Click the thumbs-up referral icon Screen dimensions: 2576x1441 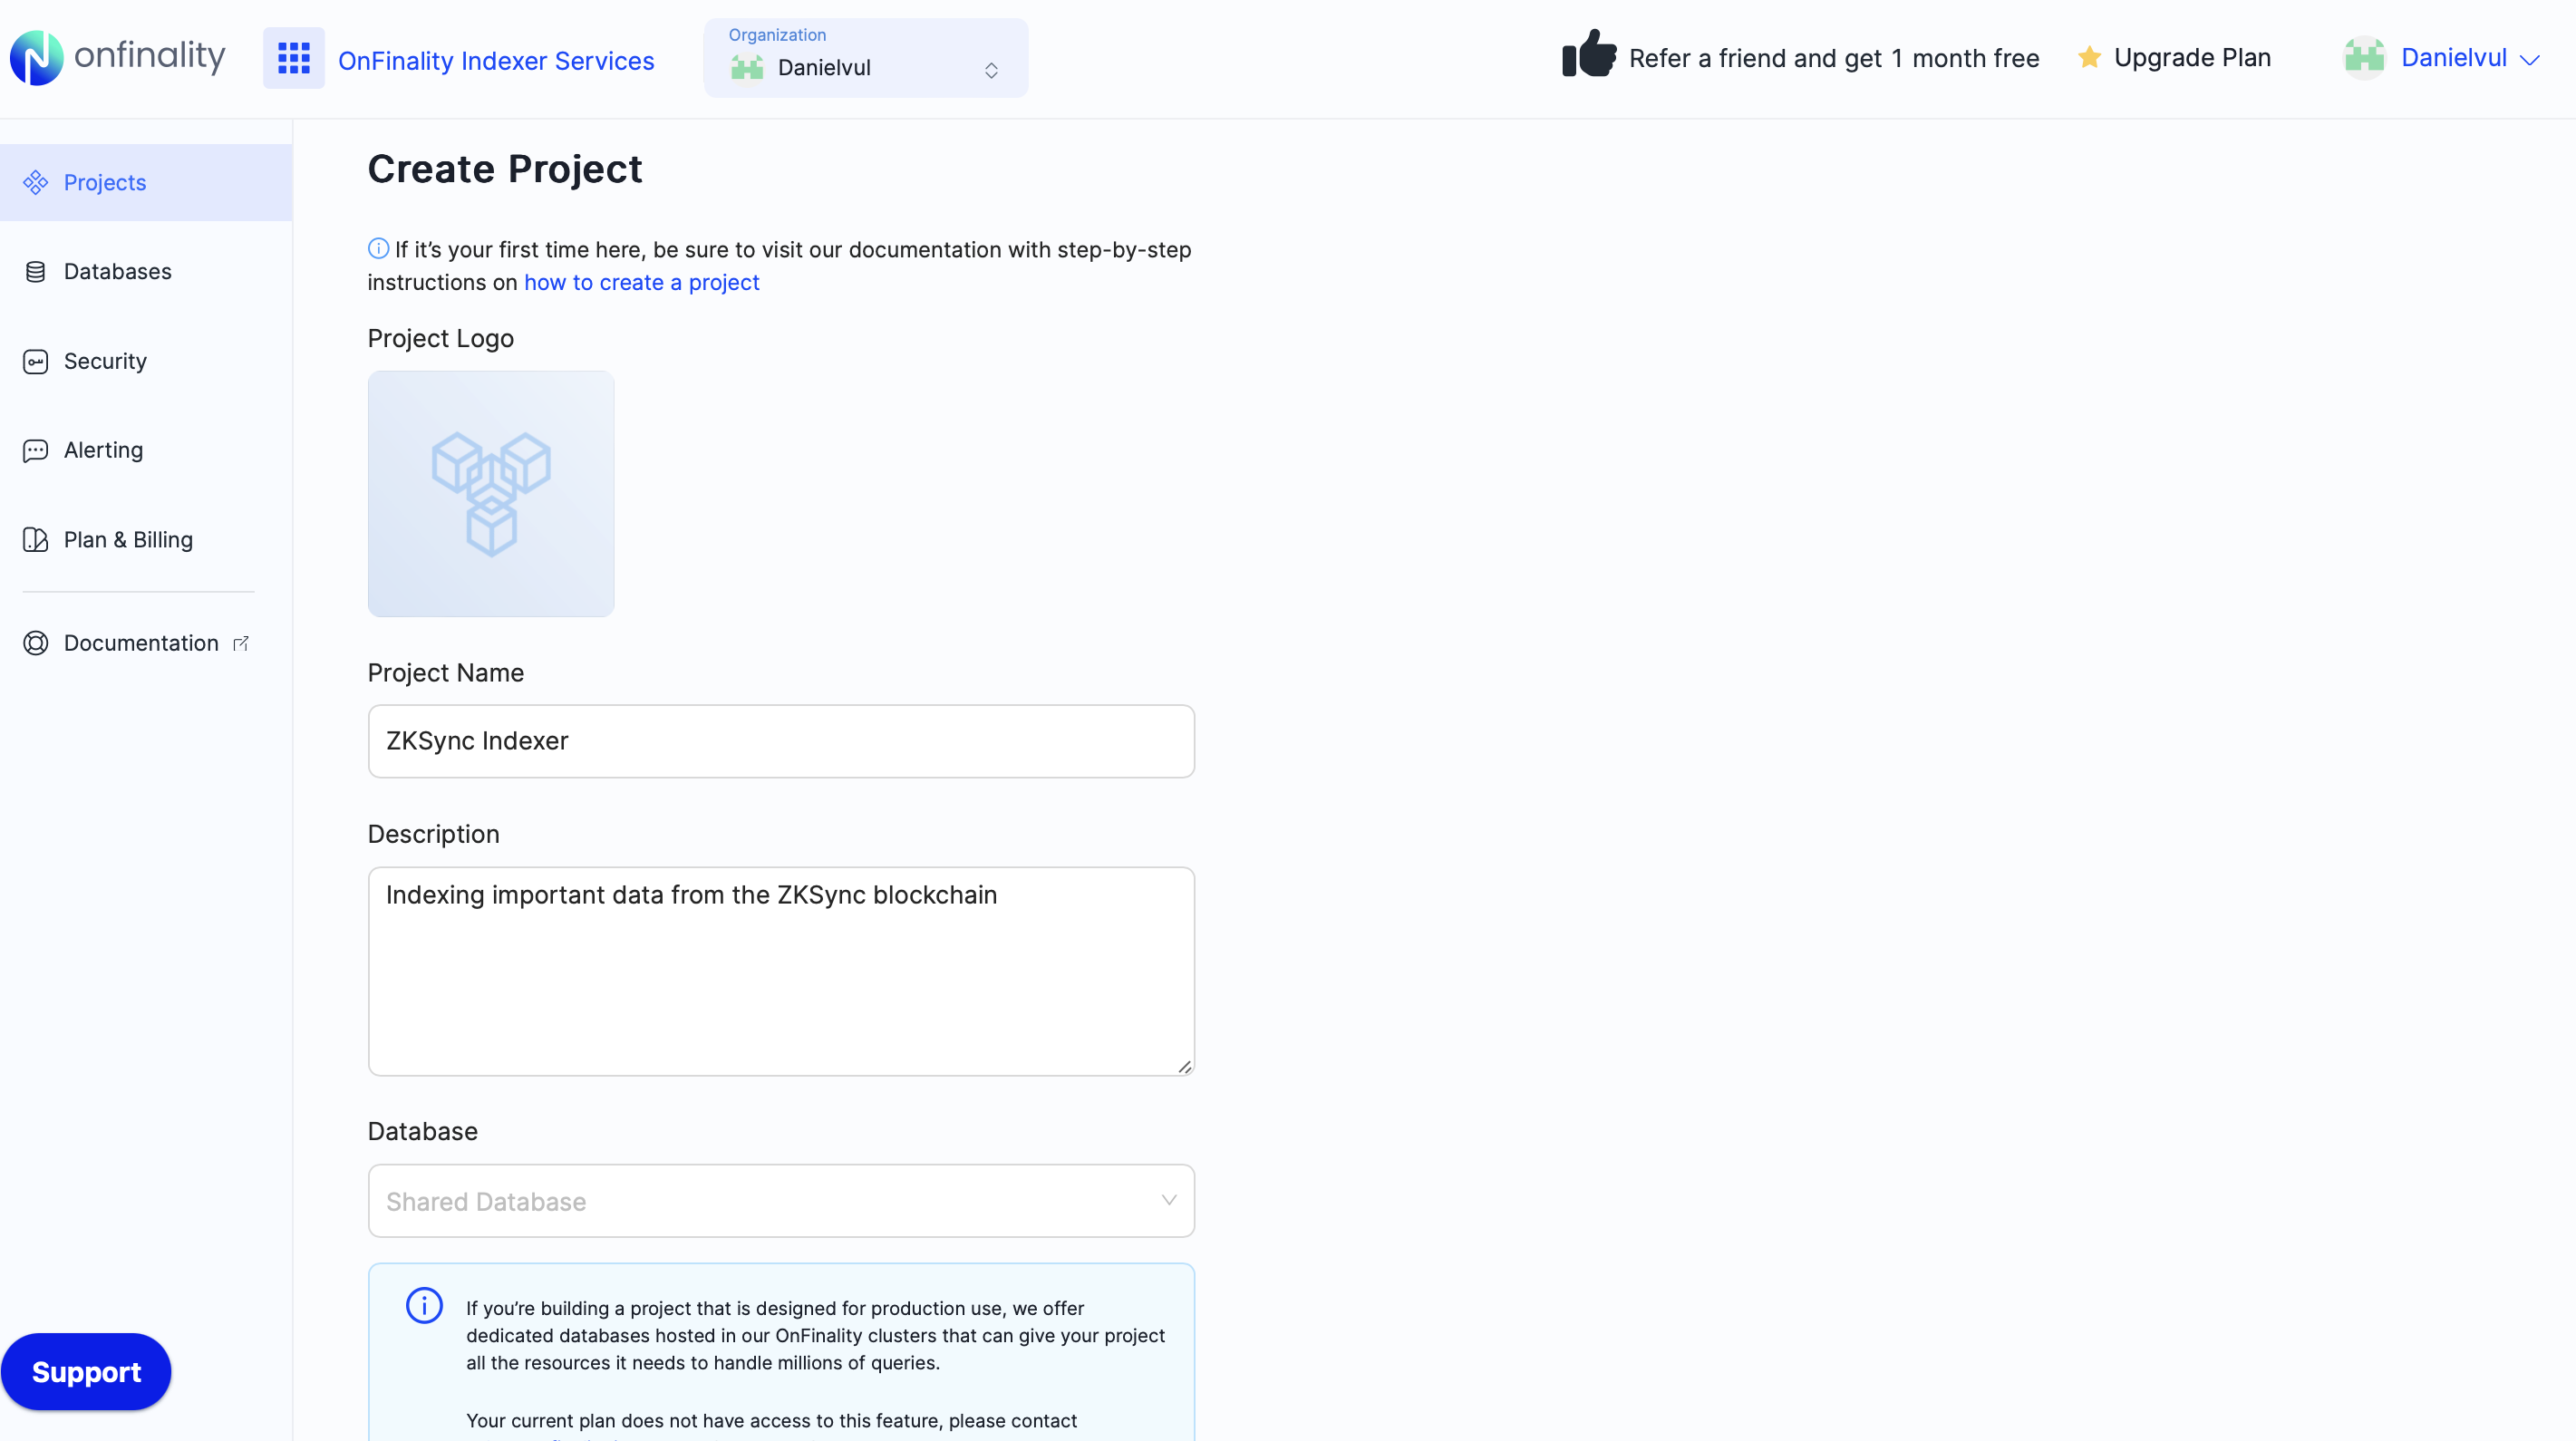pyautogui.click(x=1588, y=57)
